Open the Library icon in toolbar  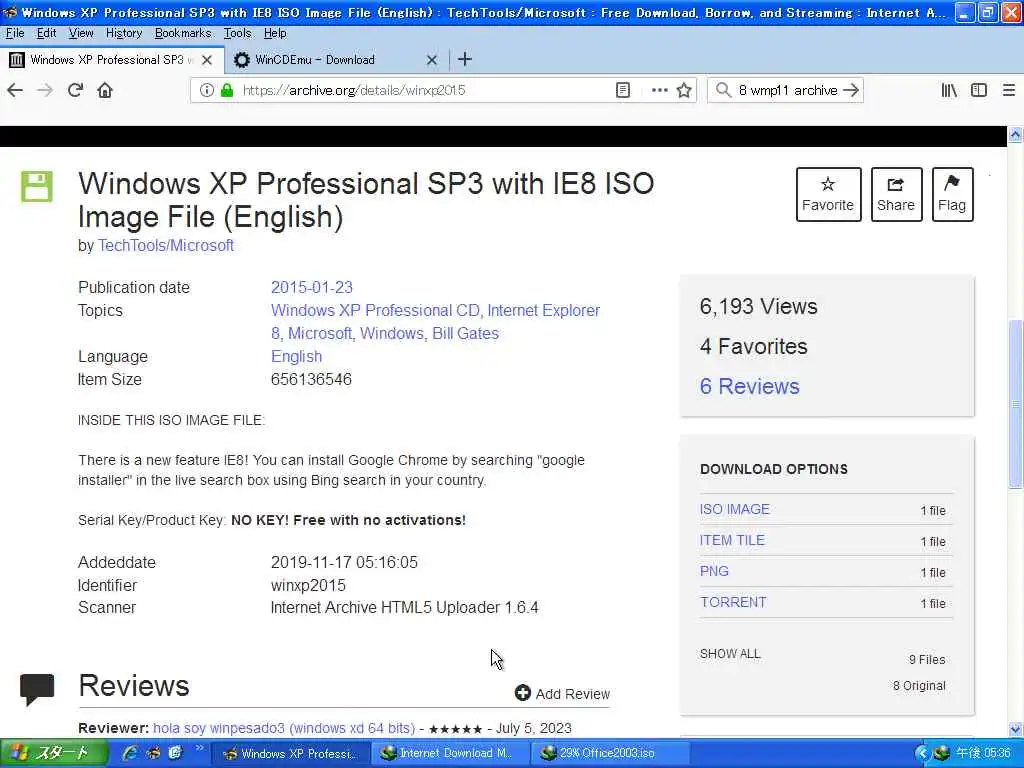[949, 90]
